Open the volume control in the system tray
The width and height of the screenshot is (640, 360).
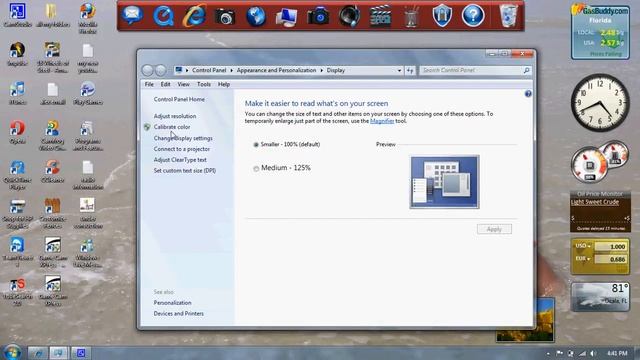pos(593,353)
